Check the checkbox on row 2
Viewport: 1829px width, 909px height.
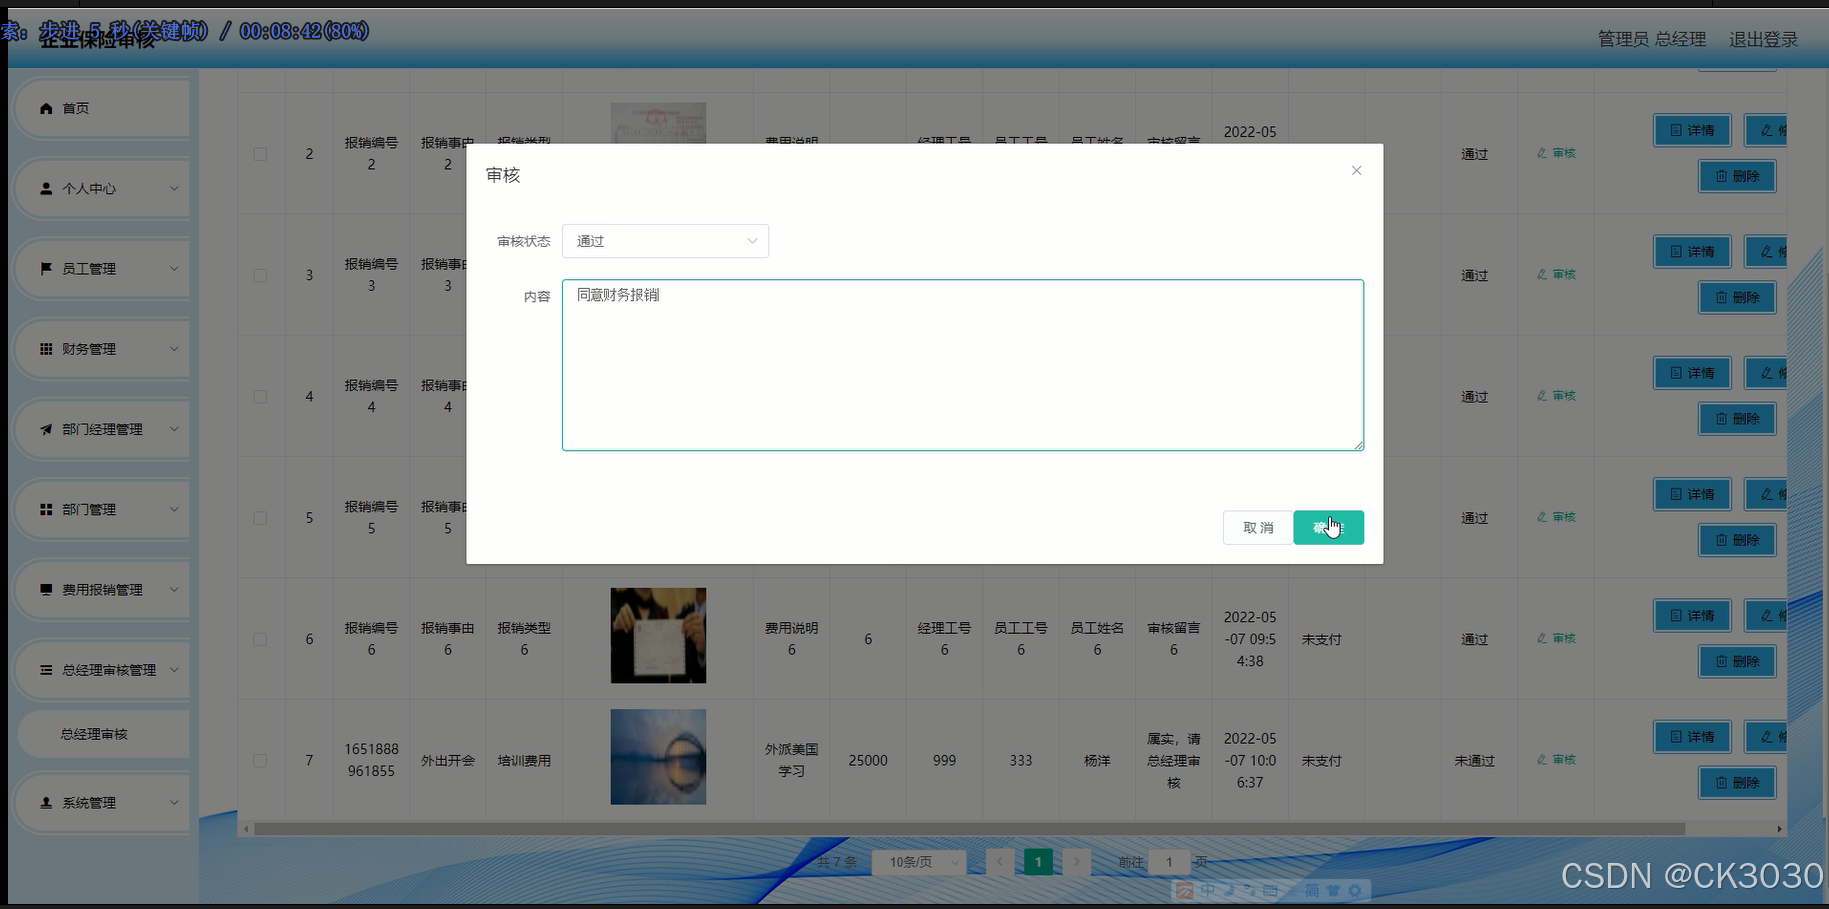tap(259, 154)
